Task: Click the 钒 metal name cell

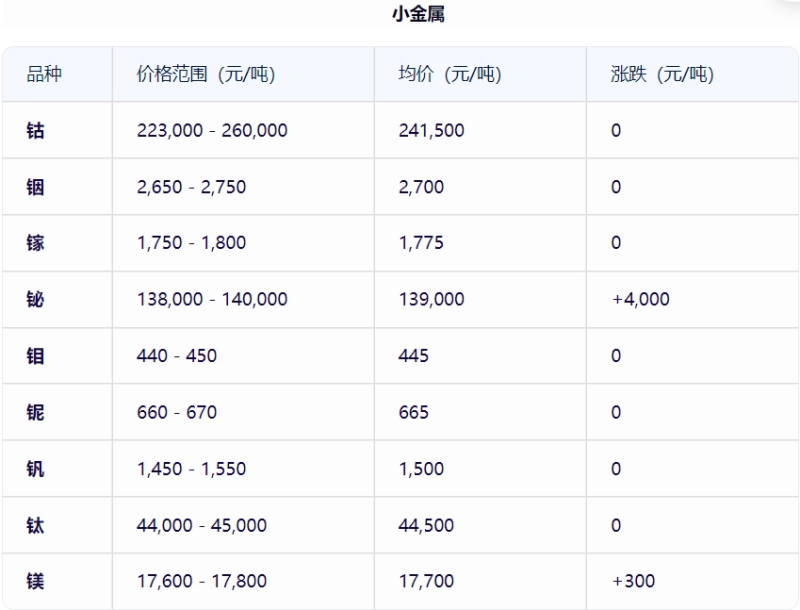Action: tap(36, 469)
